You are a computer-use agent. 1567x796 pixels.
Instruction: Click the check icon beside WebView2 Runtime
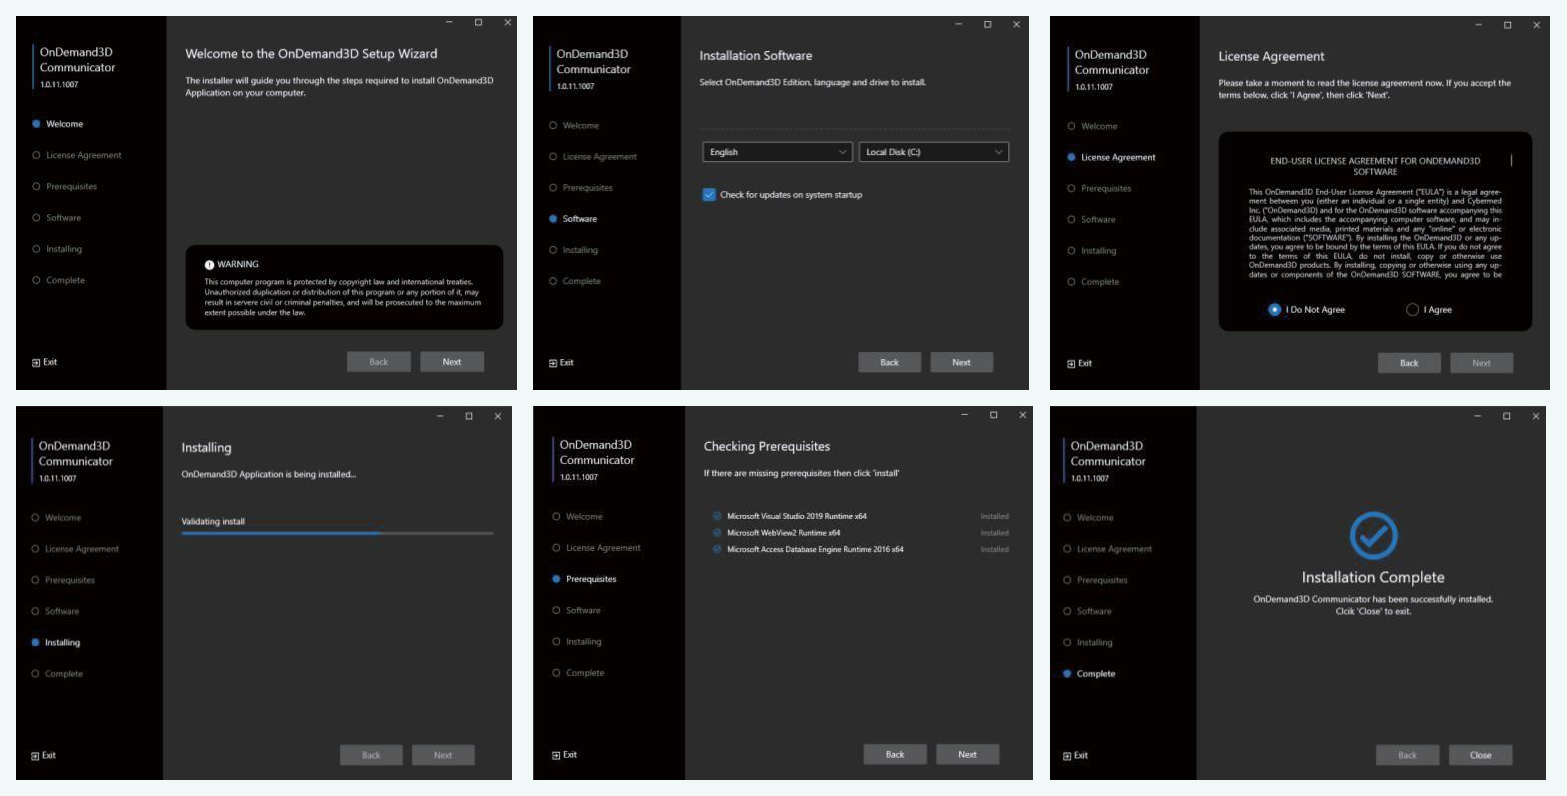[x=717, y=533]
